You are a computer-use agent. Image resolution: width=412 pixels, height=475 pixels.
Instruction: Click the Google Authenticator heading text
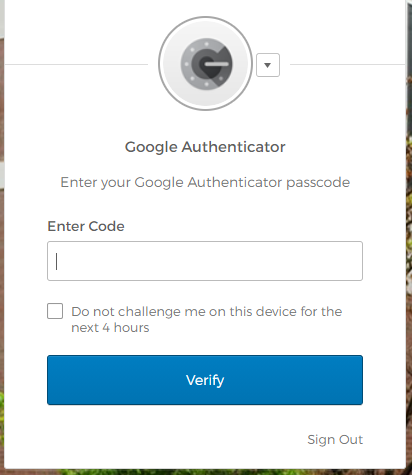[205, 147]
